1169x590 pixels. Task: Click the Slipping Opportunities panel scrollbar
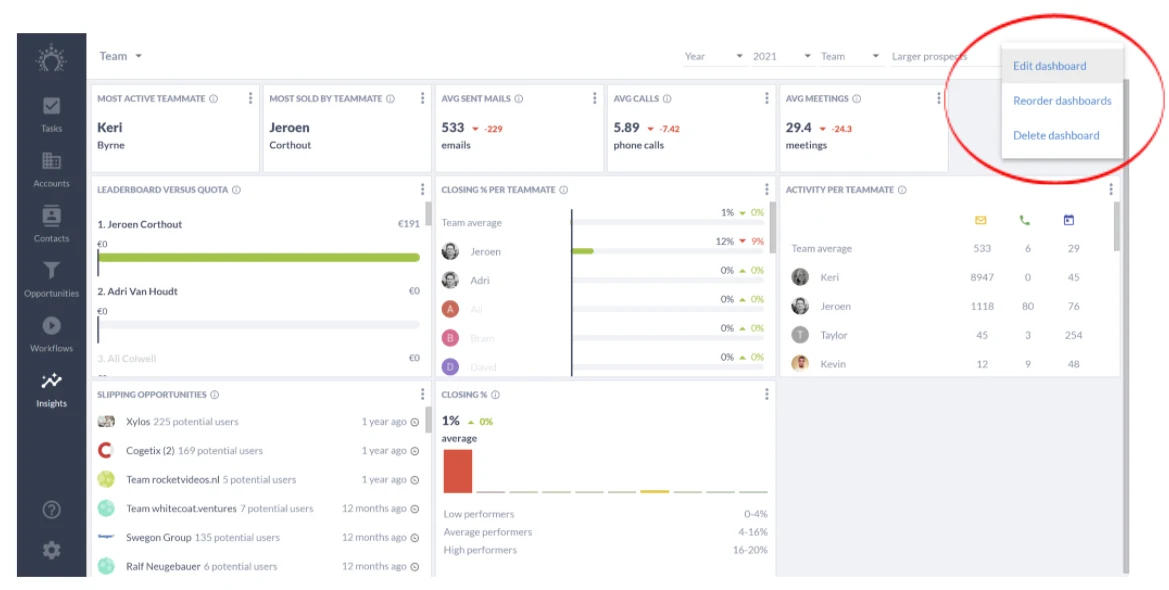428,420
